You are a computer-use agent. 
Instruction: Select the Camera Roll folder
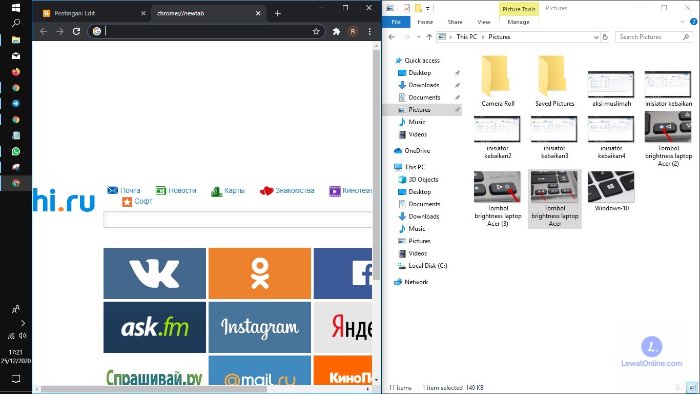(x=497, y=81)
